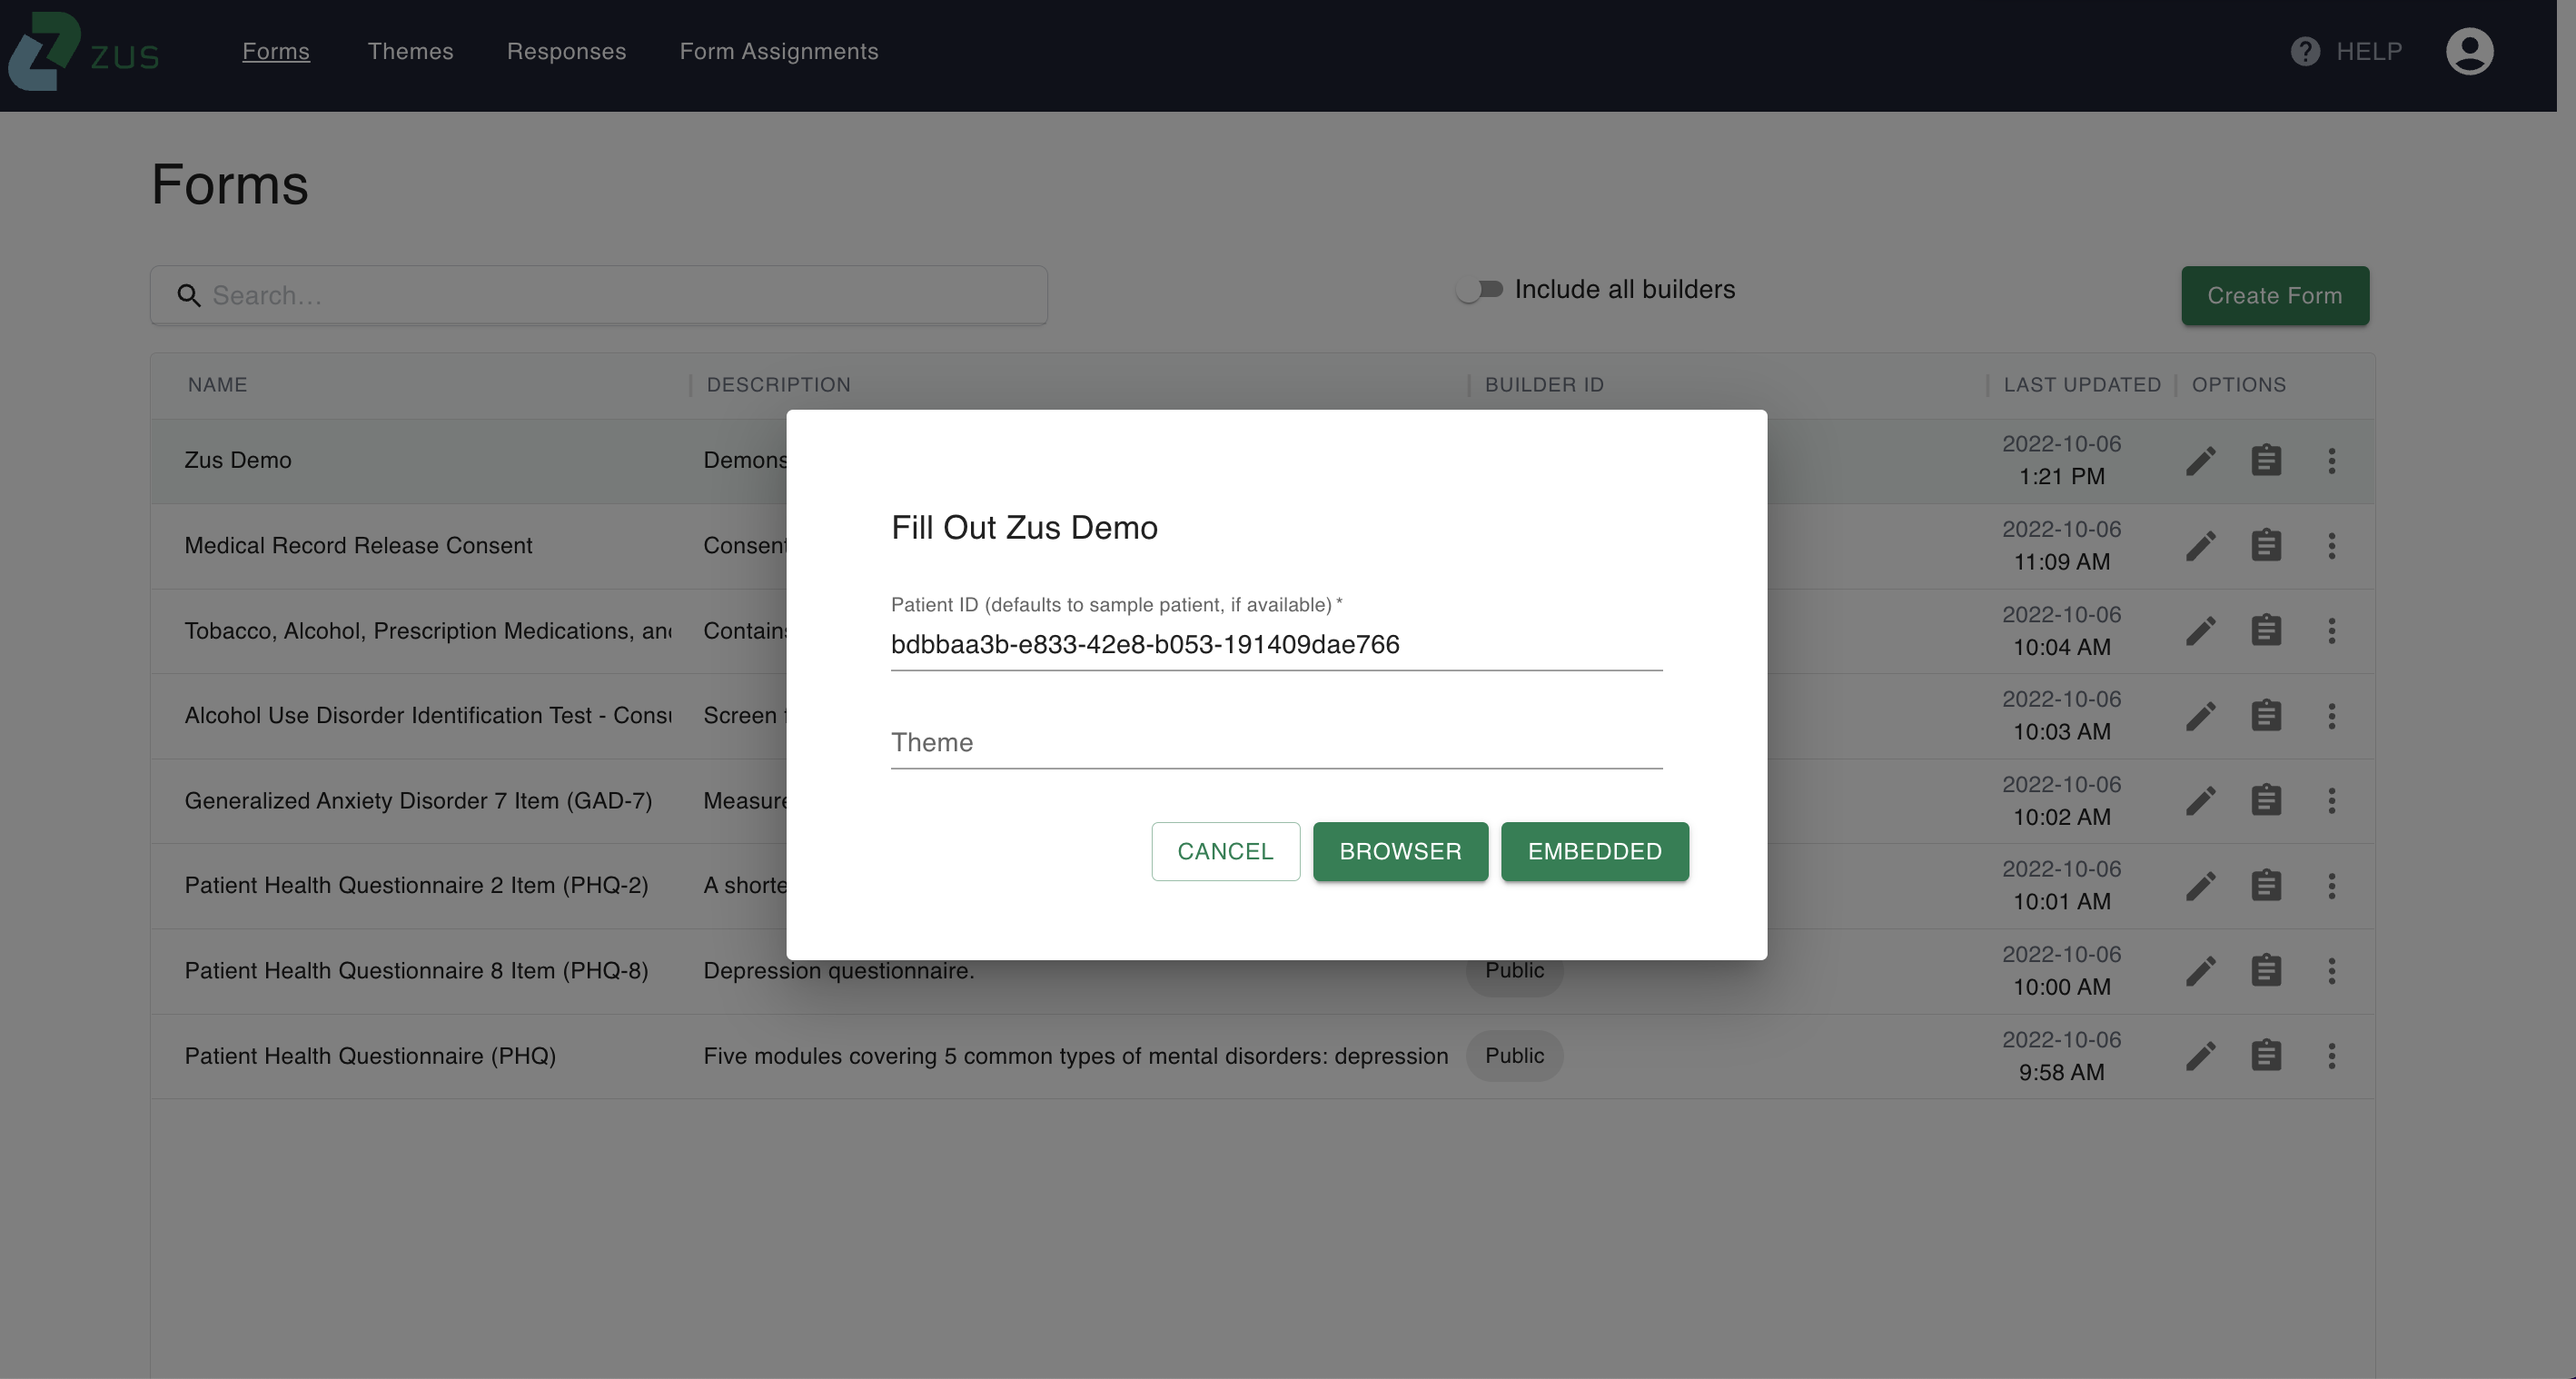2576x1379 pixels.
Task: Switch to the Themes tab
Action: coord(410,51)
